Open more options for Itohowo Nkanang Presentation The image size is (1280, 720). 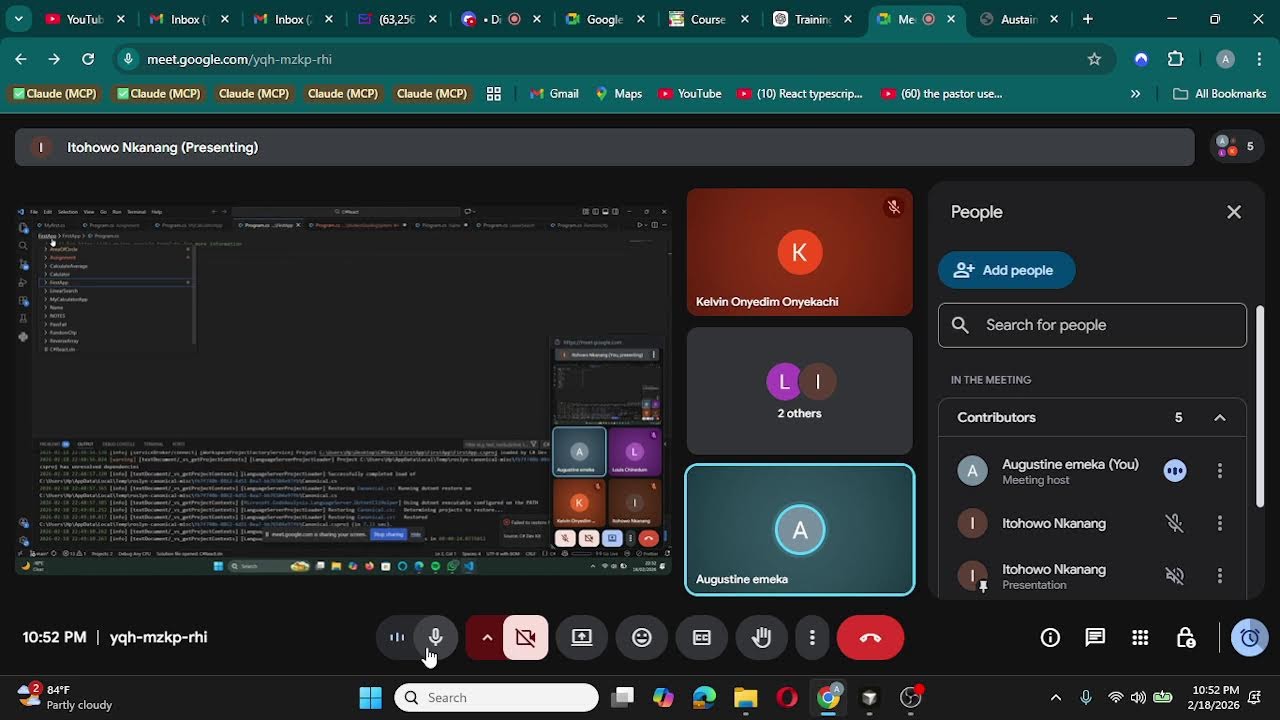point(1220,576)
